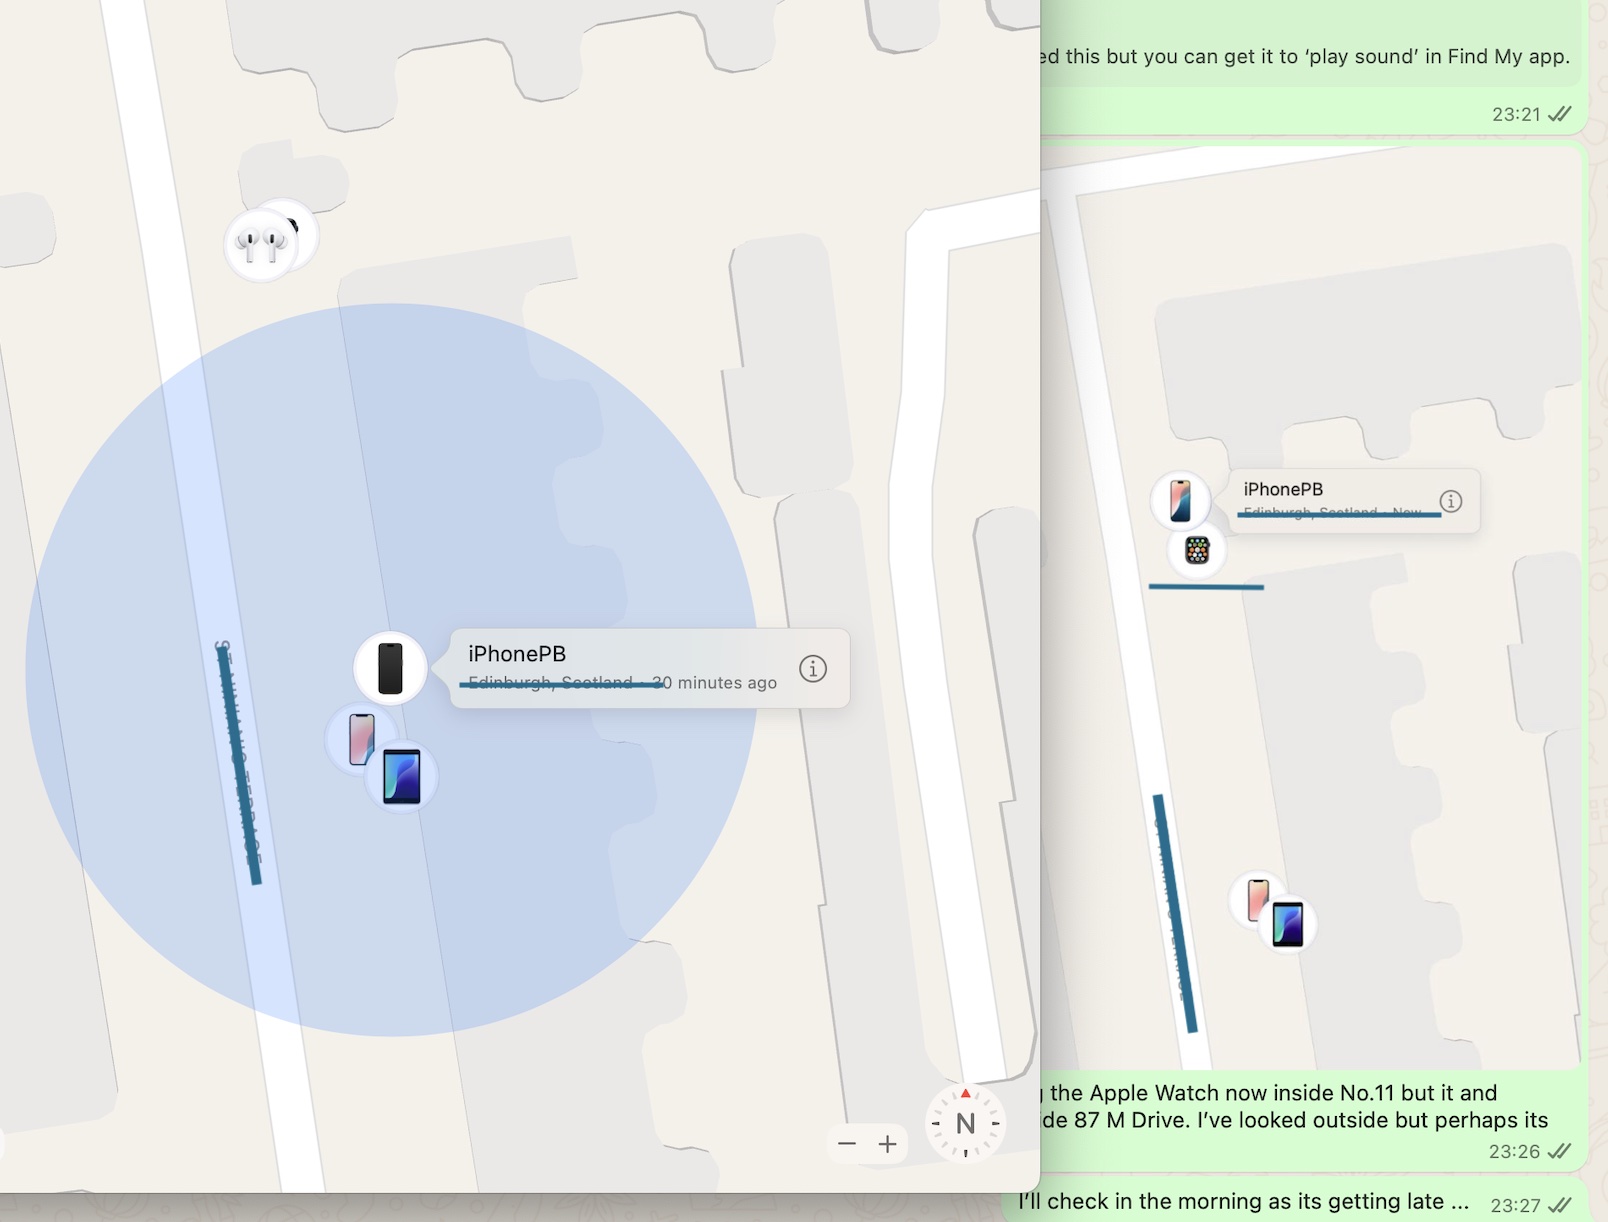The height and width of the screenshot is (1222, 1608).
Task: Click the 23:27 message timestamp
Action: 1515,1205
